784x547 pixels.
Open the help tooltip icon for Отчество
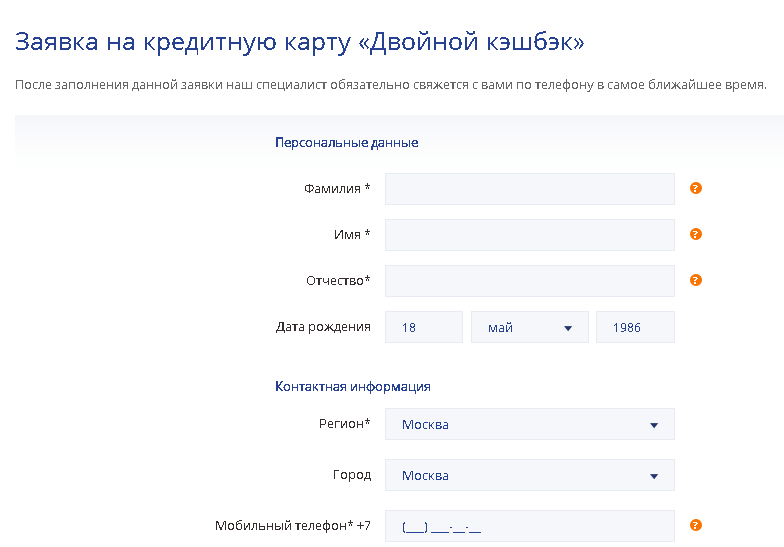pyautogui.click(x=696, y=280)
